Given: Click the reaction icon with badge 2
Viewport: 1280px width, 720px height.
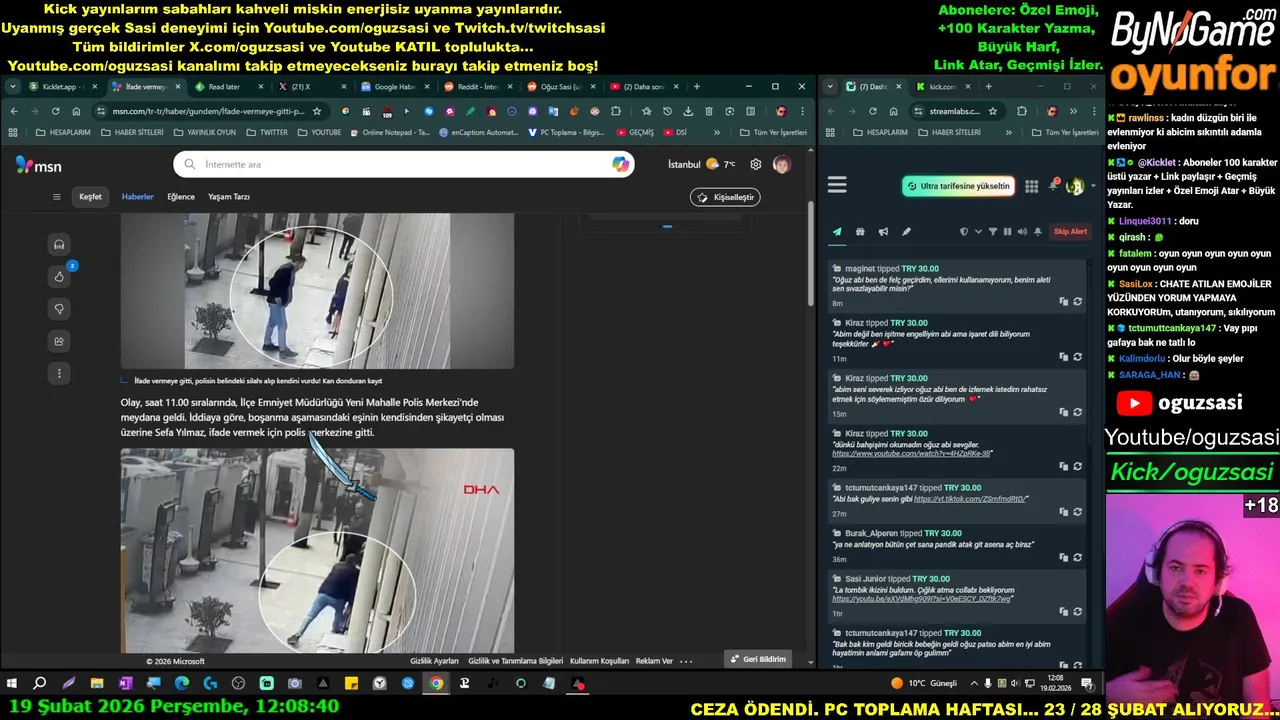Looking at the screenshot, I should click(59, 277).
